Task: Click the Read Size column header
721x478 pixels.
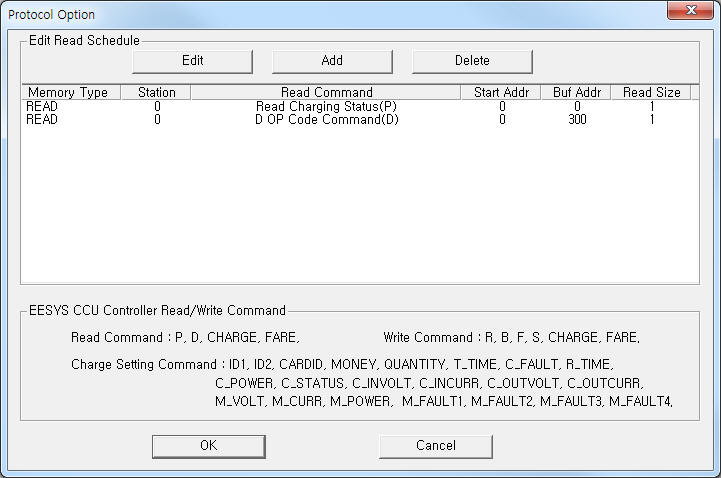Action: (651, 92)
